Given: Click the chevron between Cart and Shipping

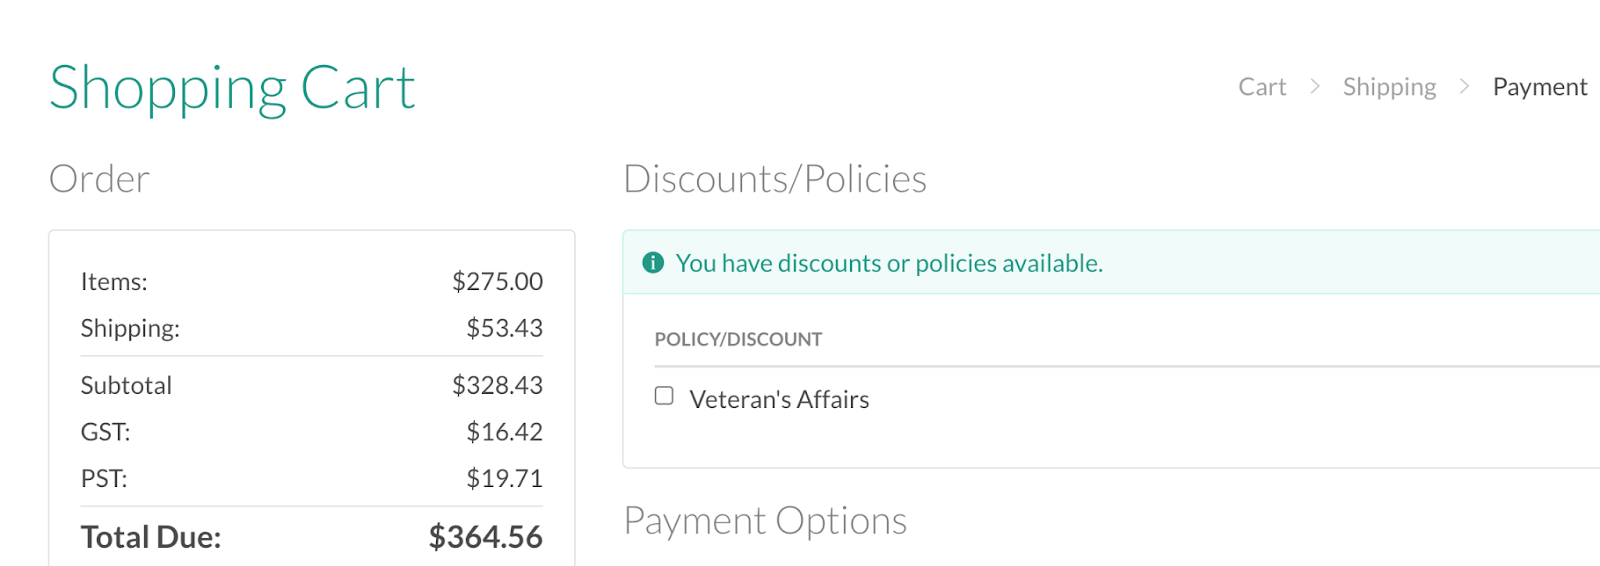Looking at the screenshot, I should coord(1315,87).
